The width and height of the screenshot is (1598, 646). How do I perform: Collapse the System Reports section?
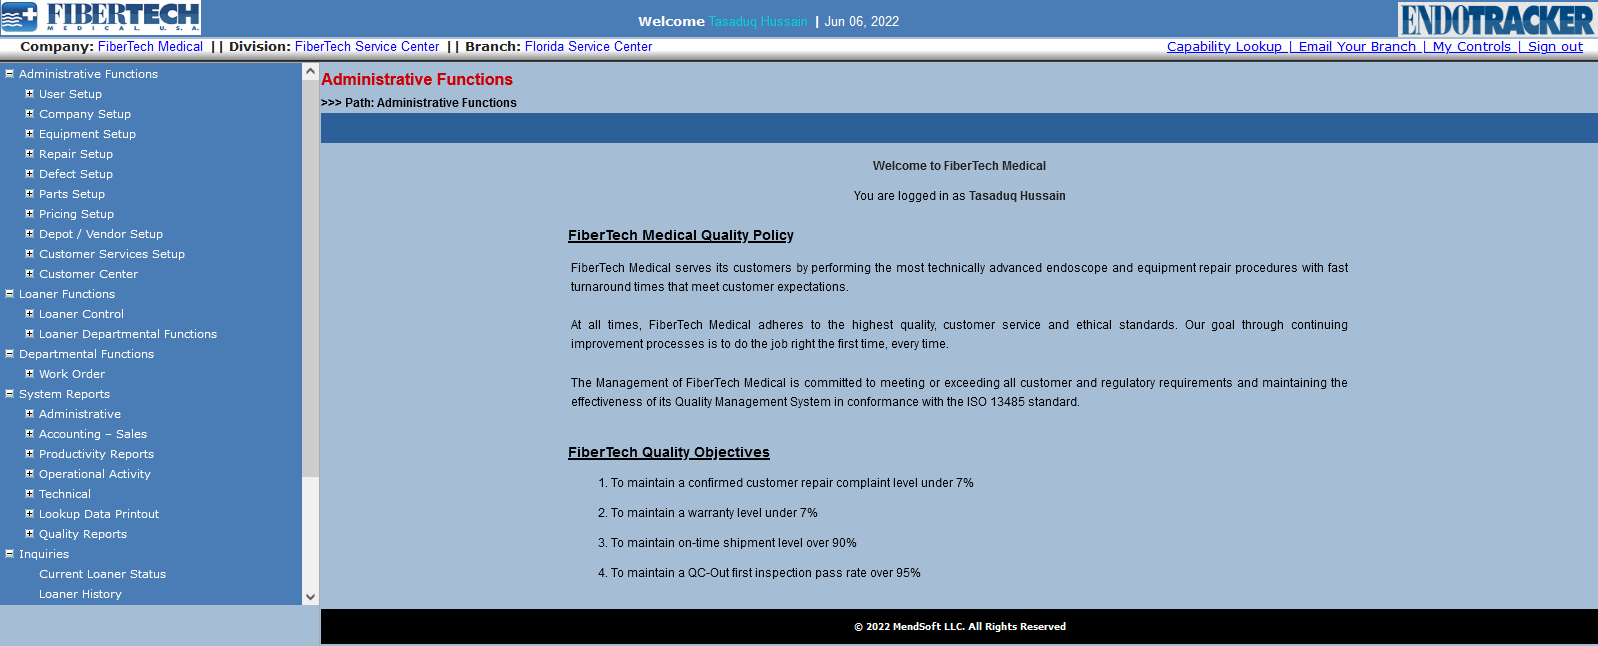pyautogui.click(x=9, y=394)
